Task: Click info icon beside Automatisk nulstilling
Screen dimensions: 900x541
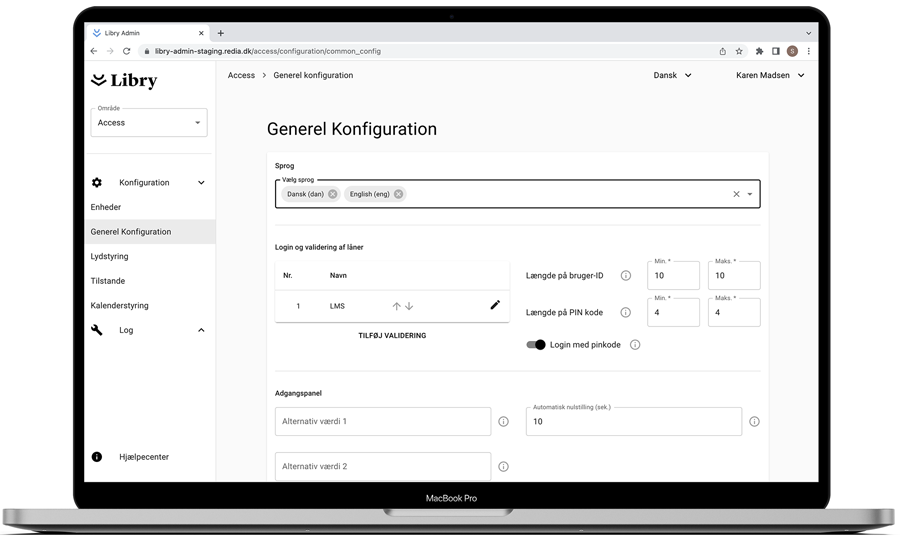Action: (754, 422)
